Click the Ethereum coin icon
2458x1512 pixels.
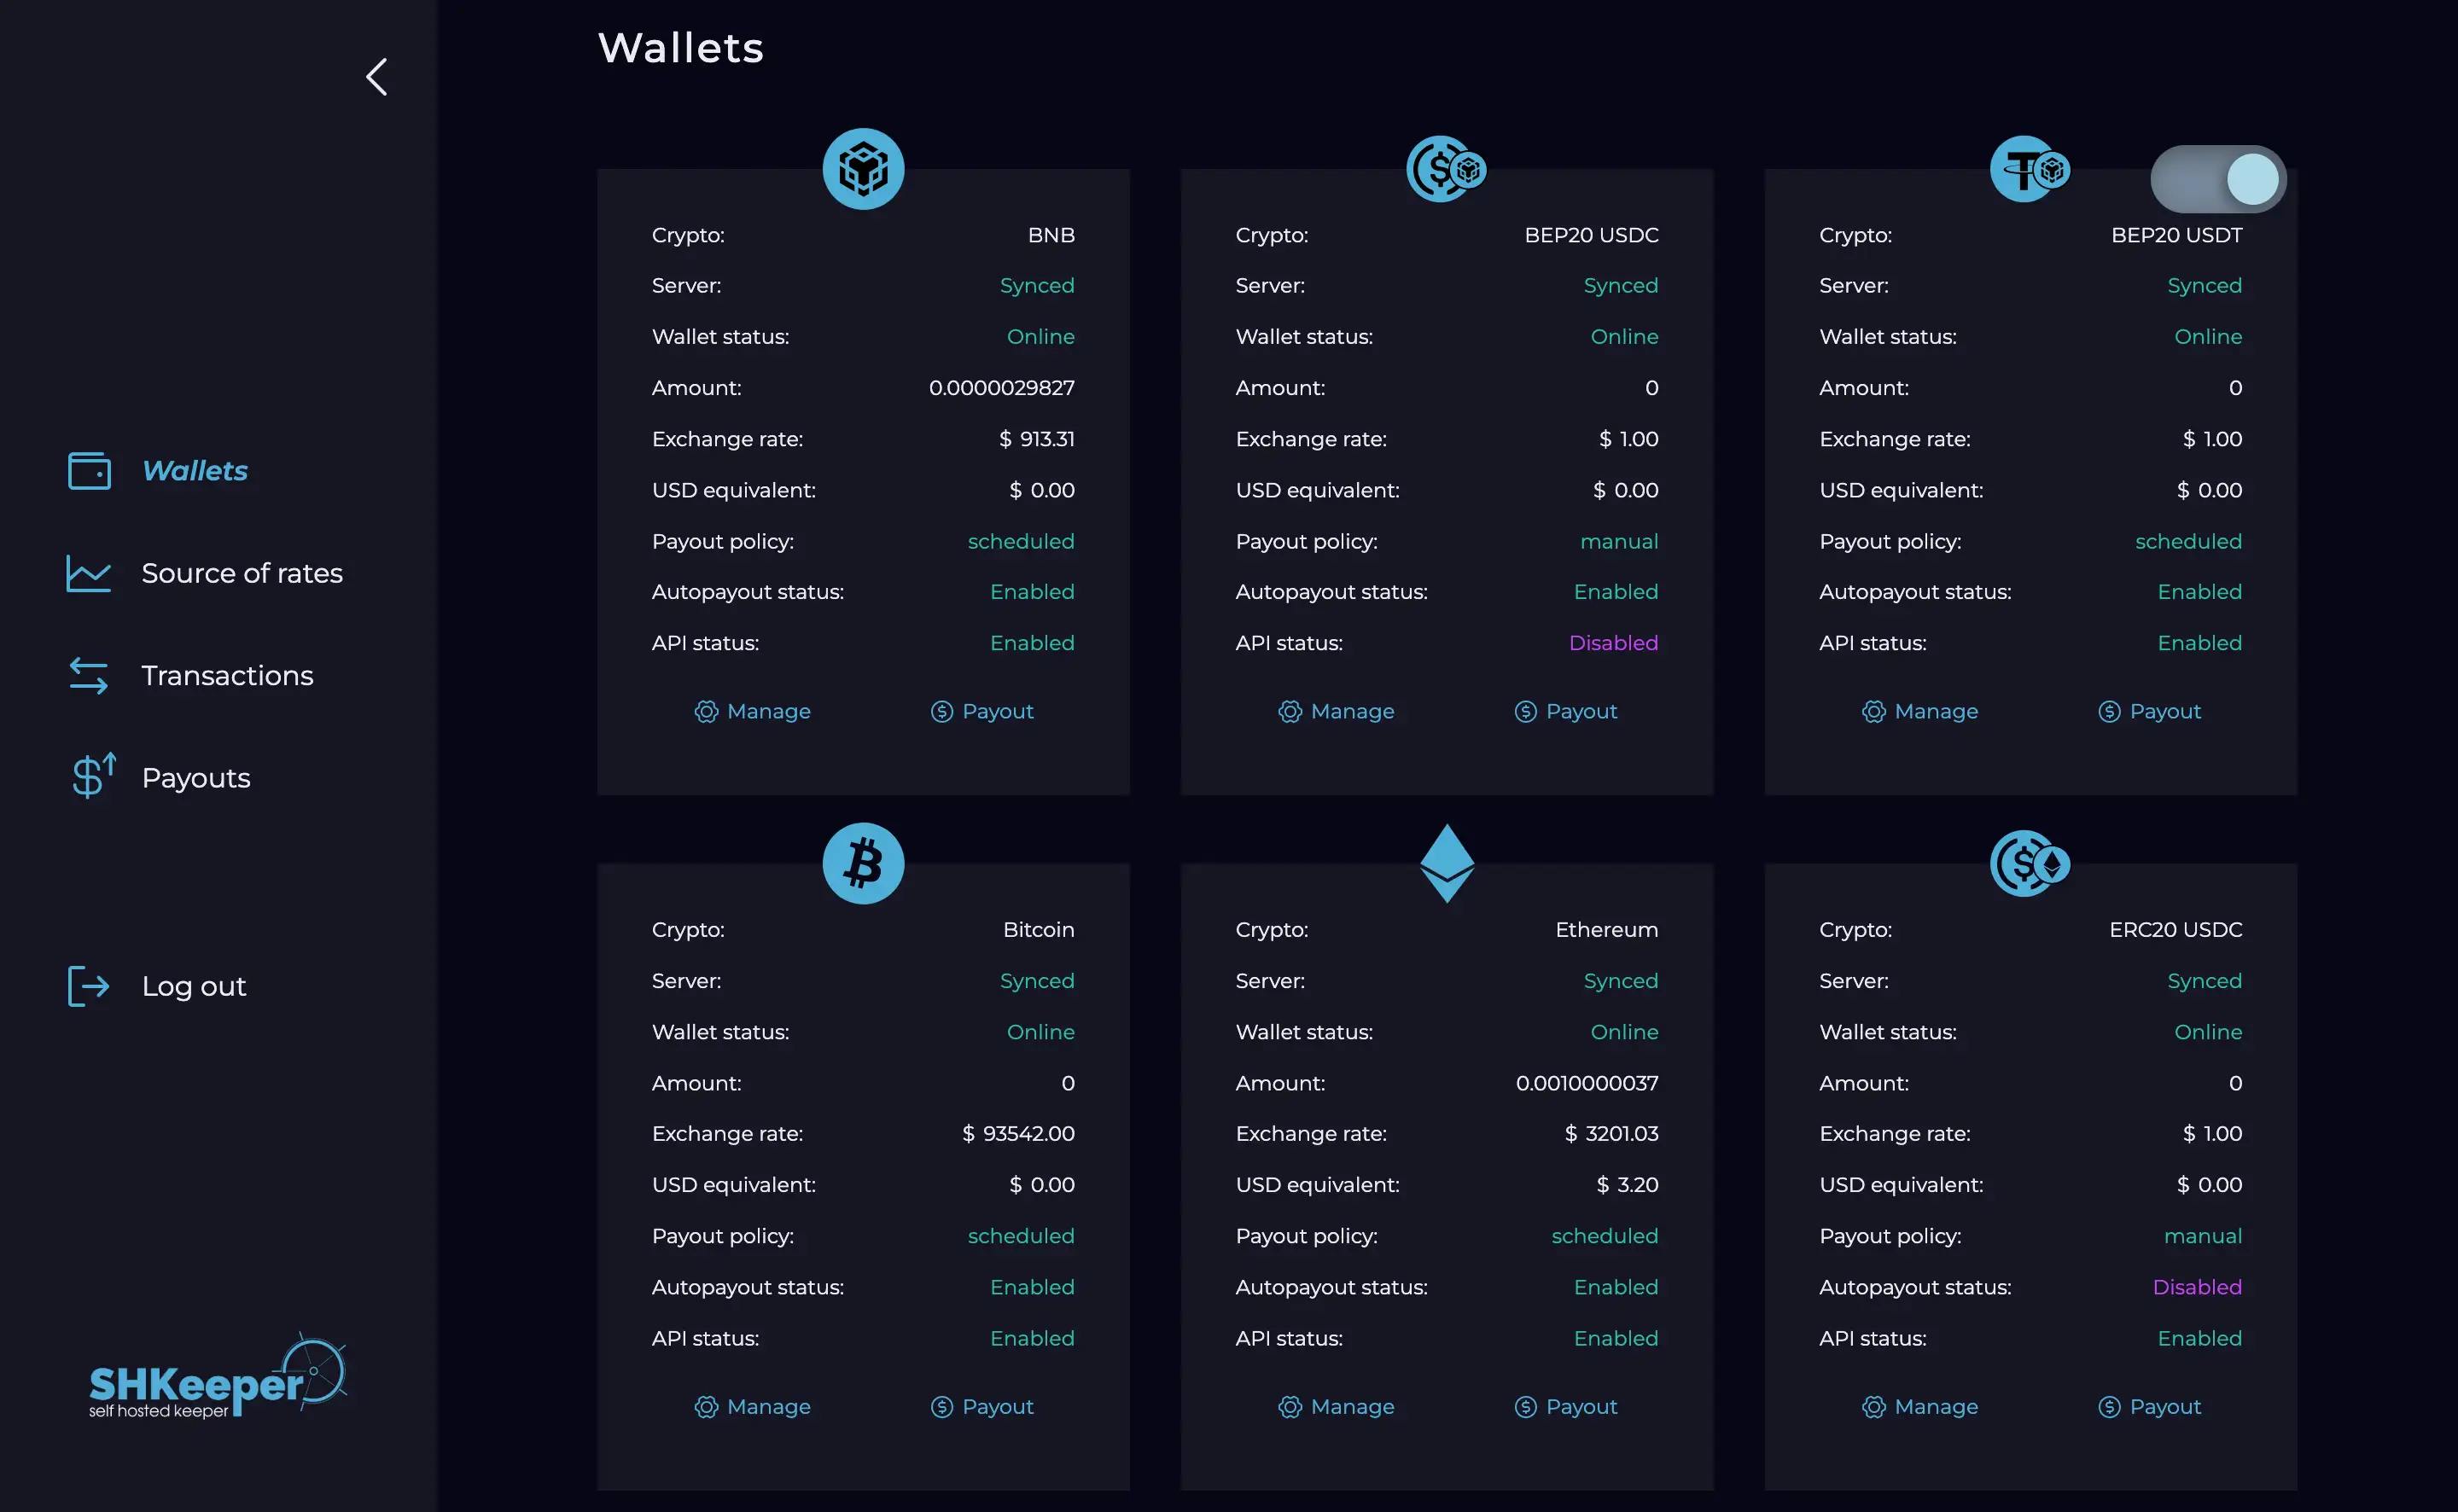[1446, 863]
